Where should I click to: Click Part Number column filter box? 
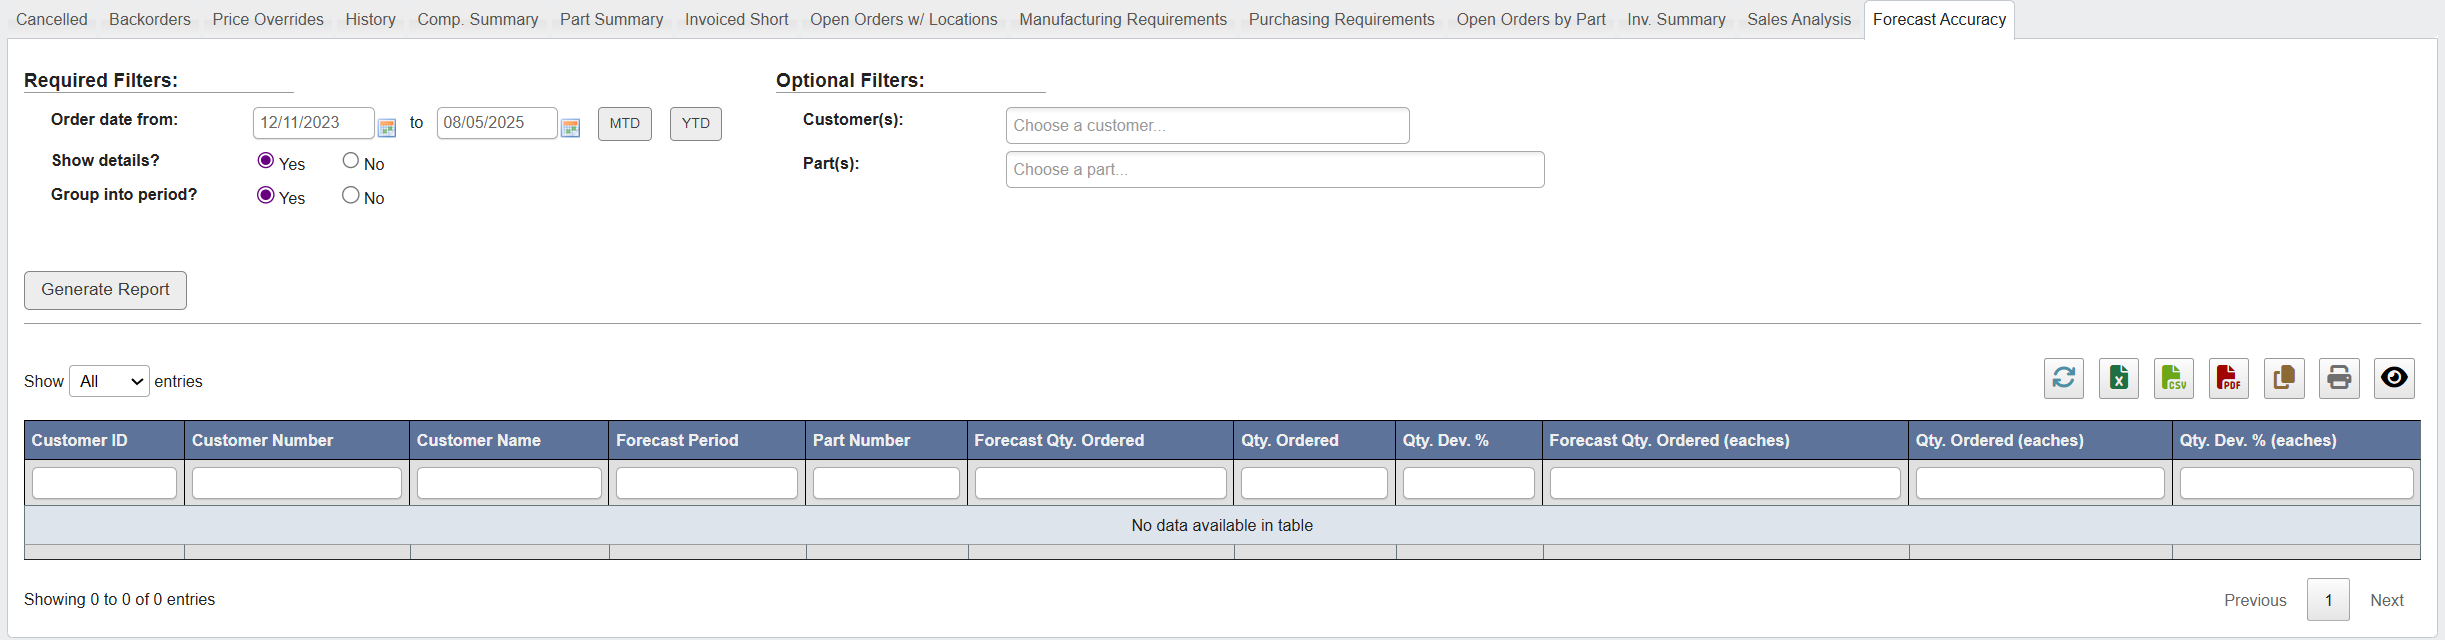(886, 483)
